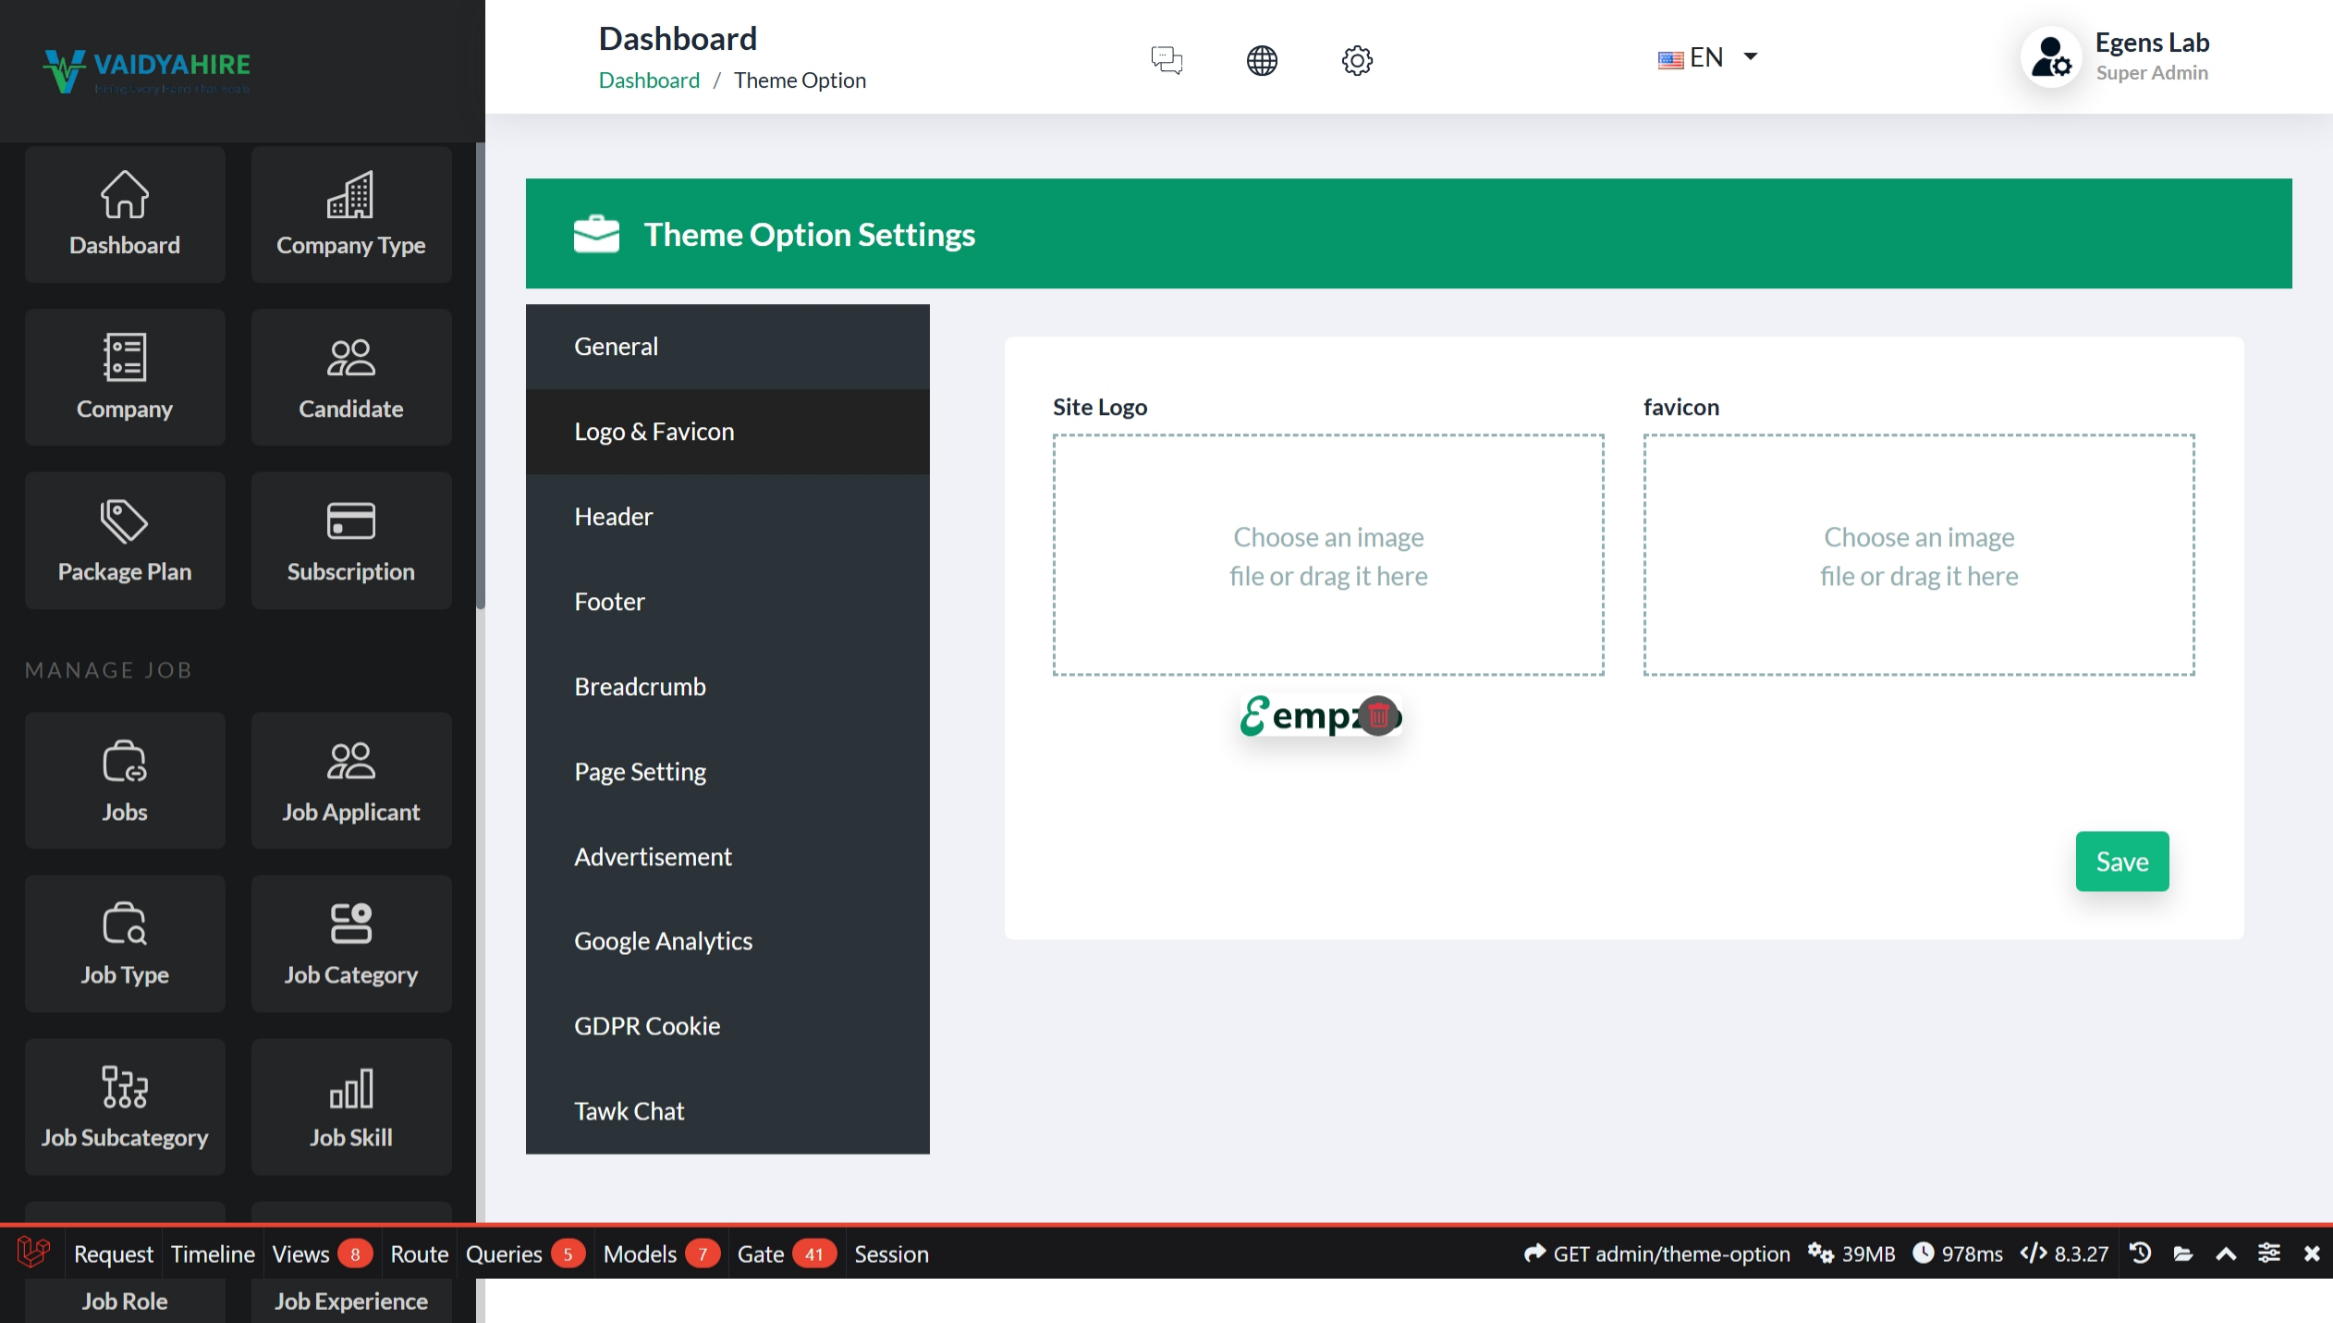Click the globe website icon
2333x1323 pixels.
(x=1262, y=60)
